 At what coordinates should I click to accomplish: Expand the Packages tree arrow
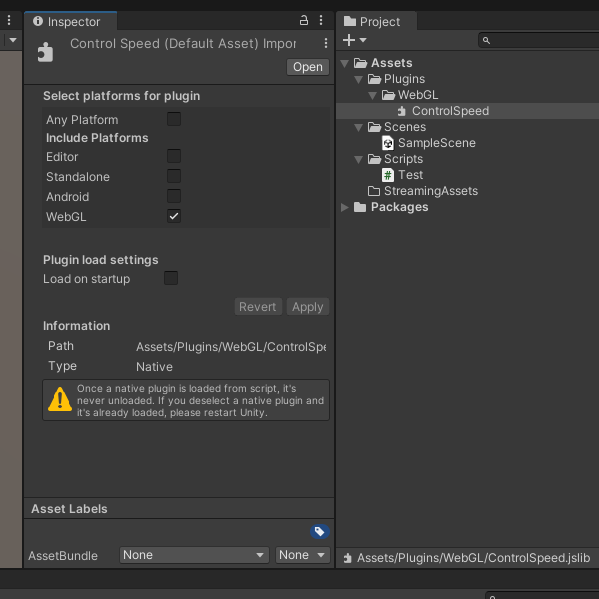tap(345, 207)
